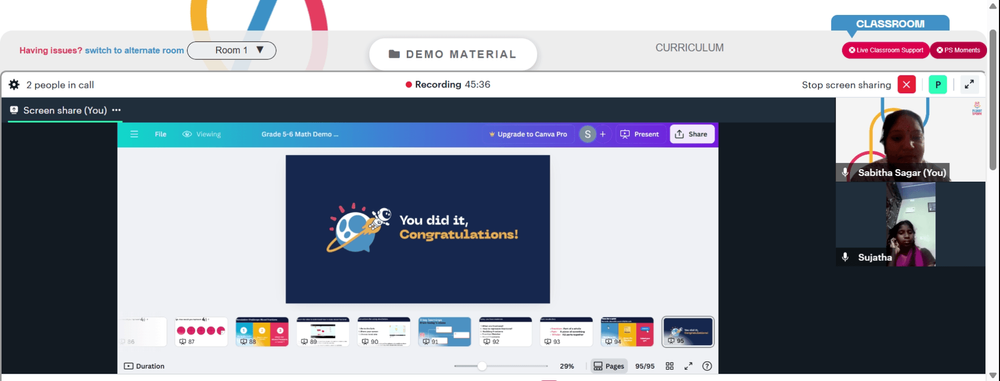Toggle the Viewing mode eye control
The height and width of the screenshot is (381, 1000).
(202, 134)
